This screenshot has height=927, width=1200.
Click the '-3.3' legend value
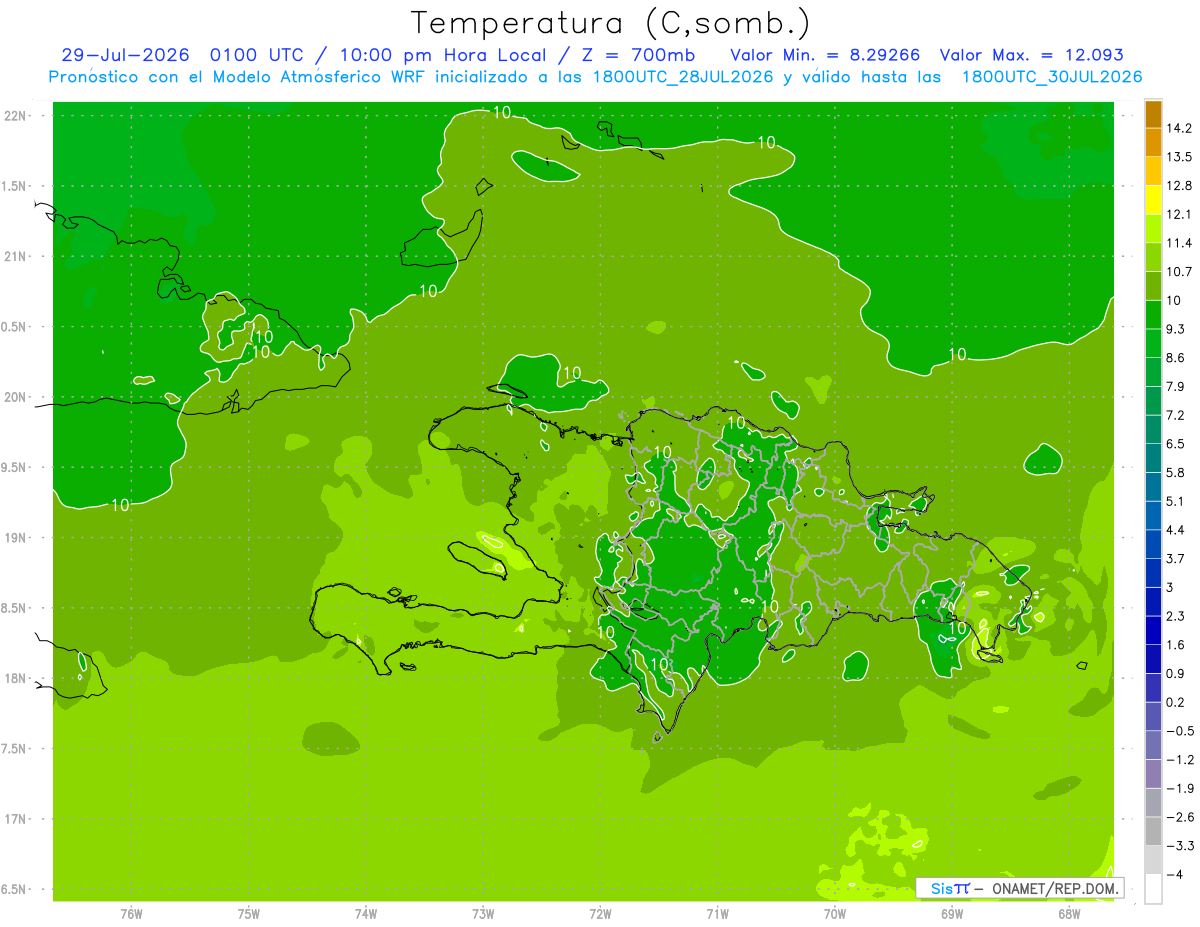click(1179, 846)
